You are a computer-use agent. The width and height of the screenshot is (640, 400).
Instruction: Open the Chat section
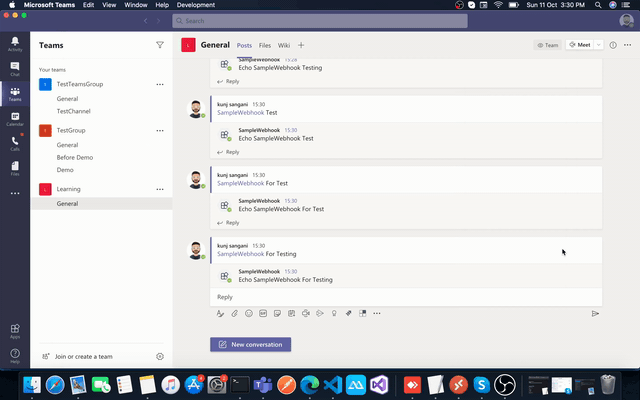pyautogui.click(x=15, y=69)
